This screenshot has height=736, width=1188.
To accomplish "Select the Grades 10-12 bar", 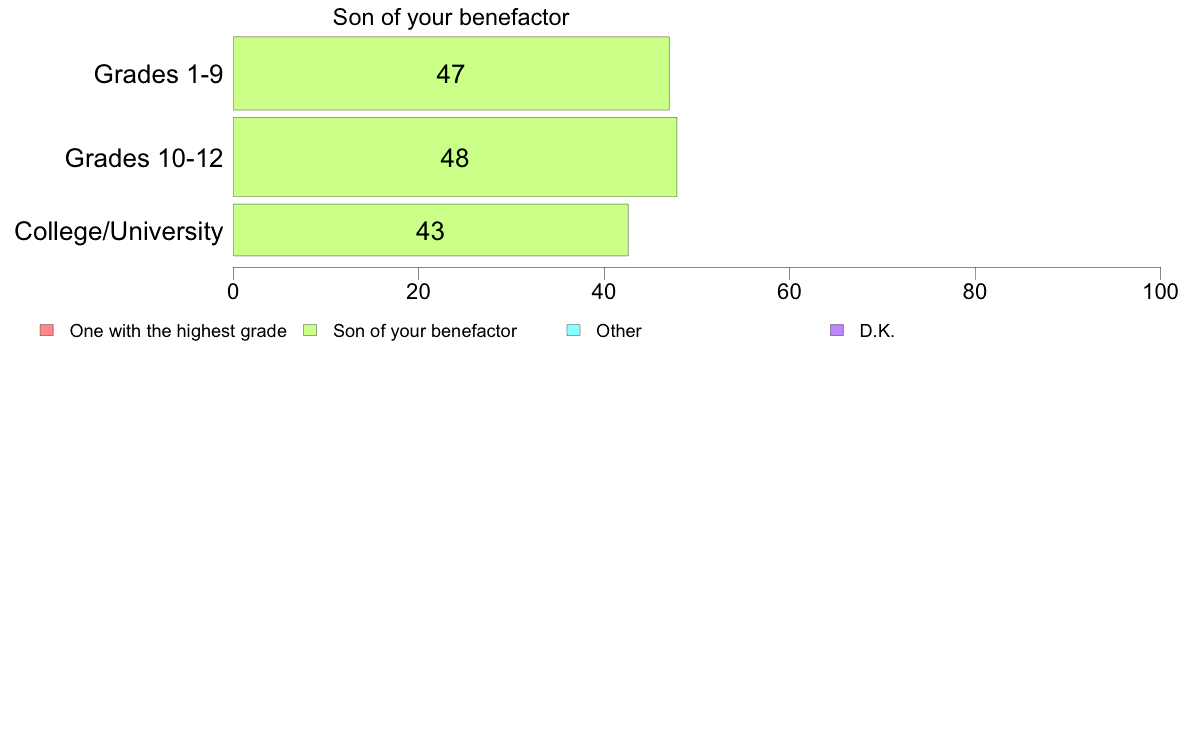I will pos(455,157).
